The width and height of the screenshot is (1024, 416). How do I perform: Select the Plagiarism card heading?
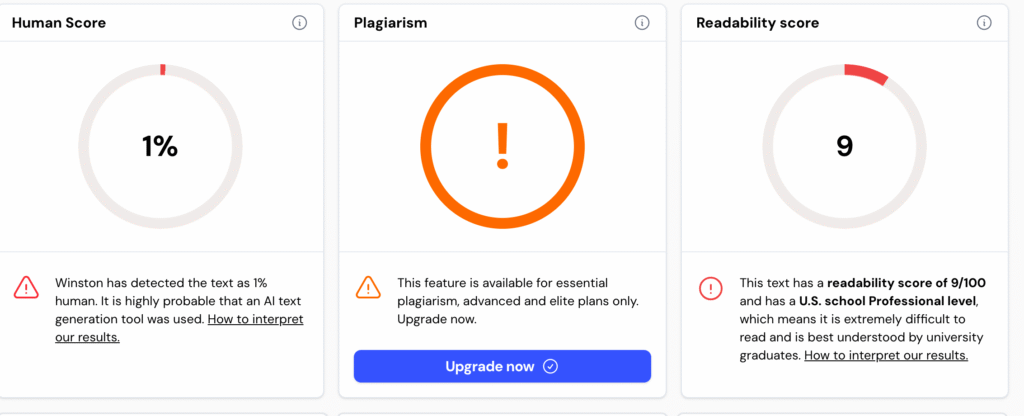pos(391,23)
